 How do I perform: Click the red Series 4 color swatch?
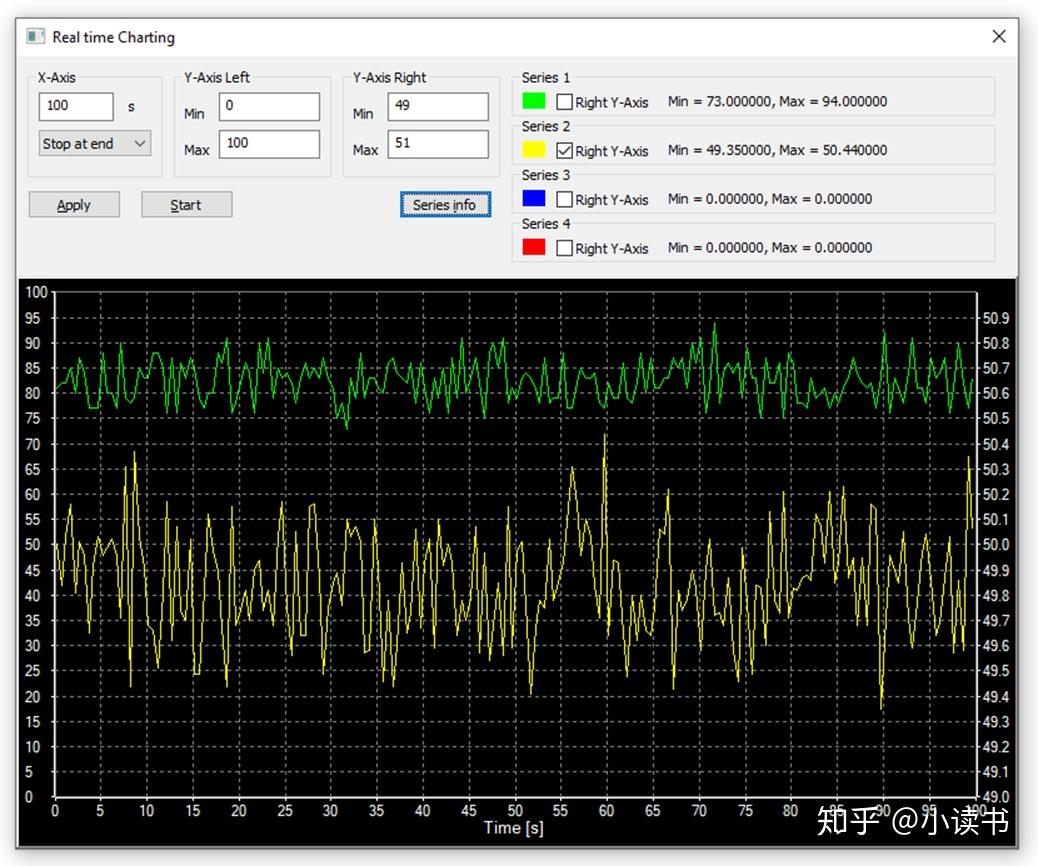click(x=534, y=247)
